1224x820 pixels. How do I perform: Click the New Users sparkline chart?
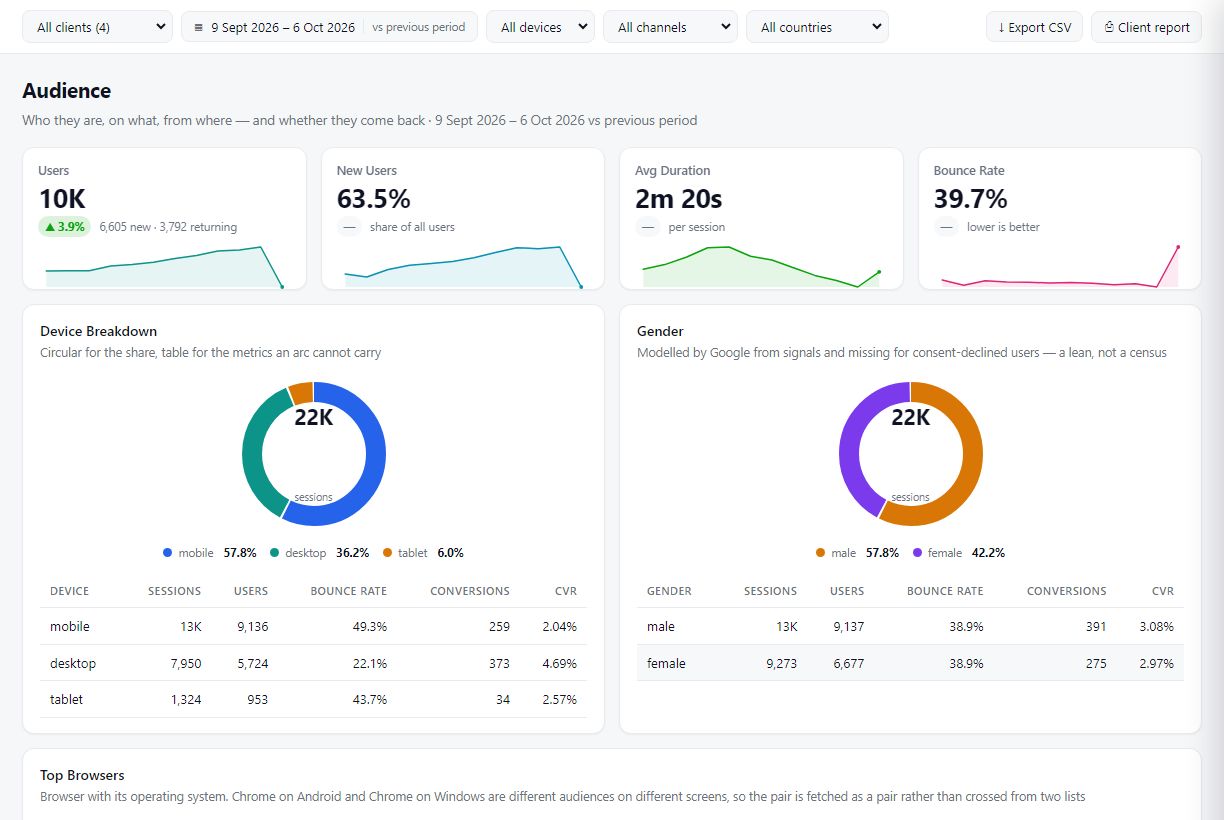point(463,267)
